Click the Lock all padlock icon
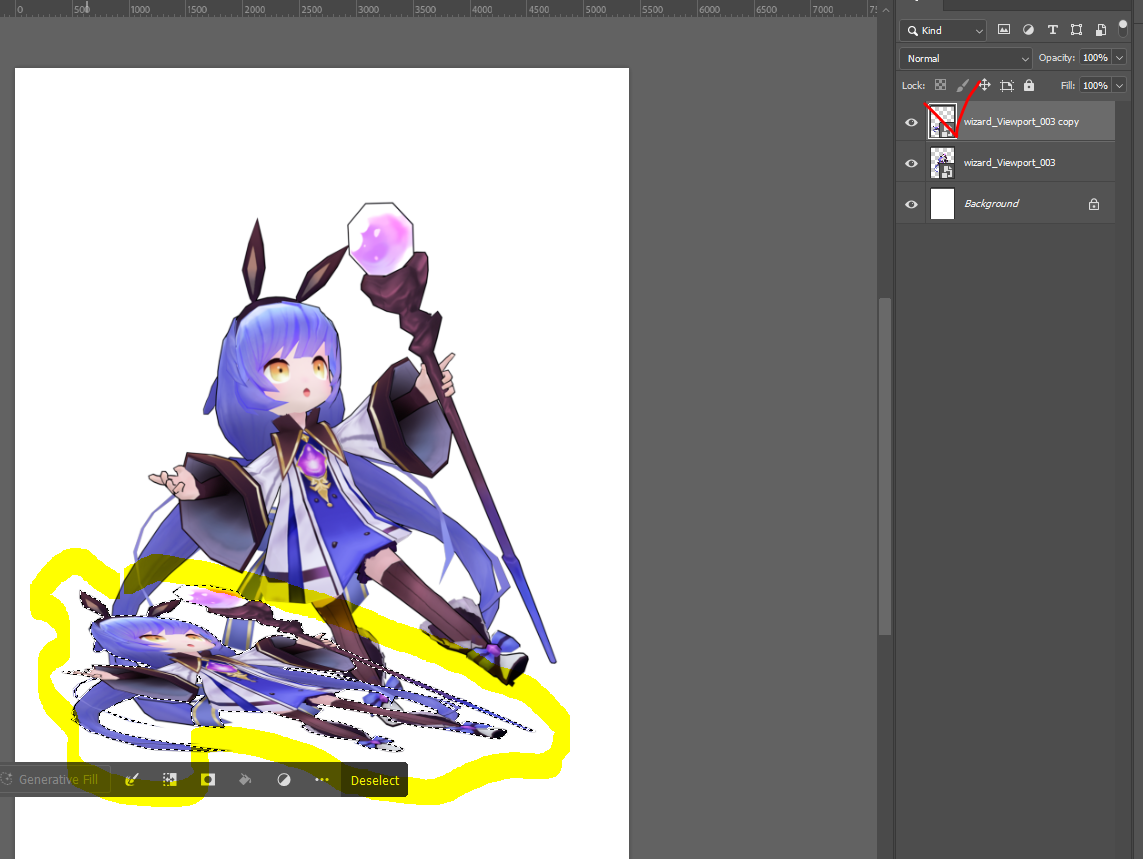The width and height of the screenshot is (1143, 859). click(x=1029, y=85)
